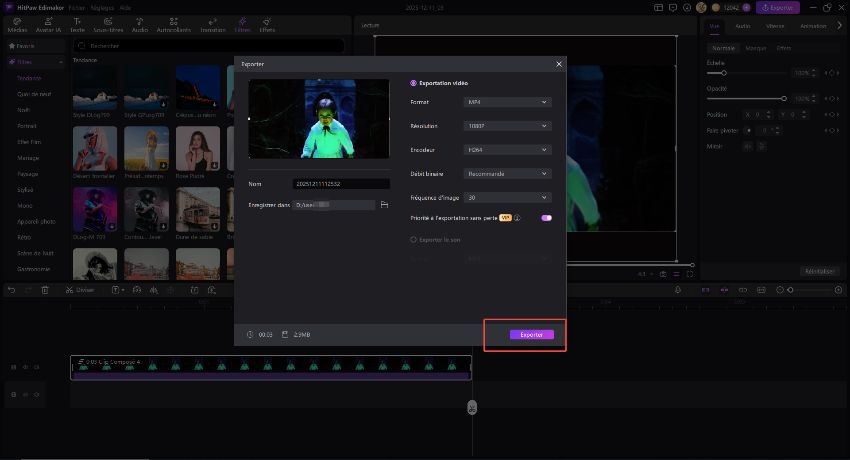This screenshot has height=460, width=850.
Task: Open the Fichier menu
Action: 76,8
